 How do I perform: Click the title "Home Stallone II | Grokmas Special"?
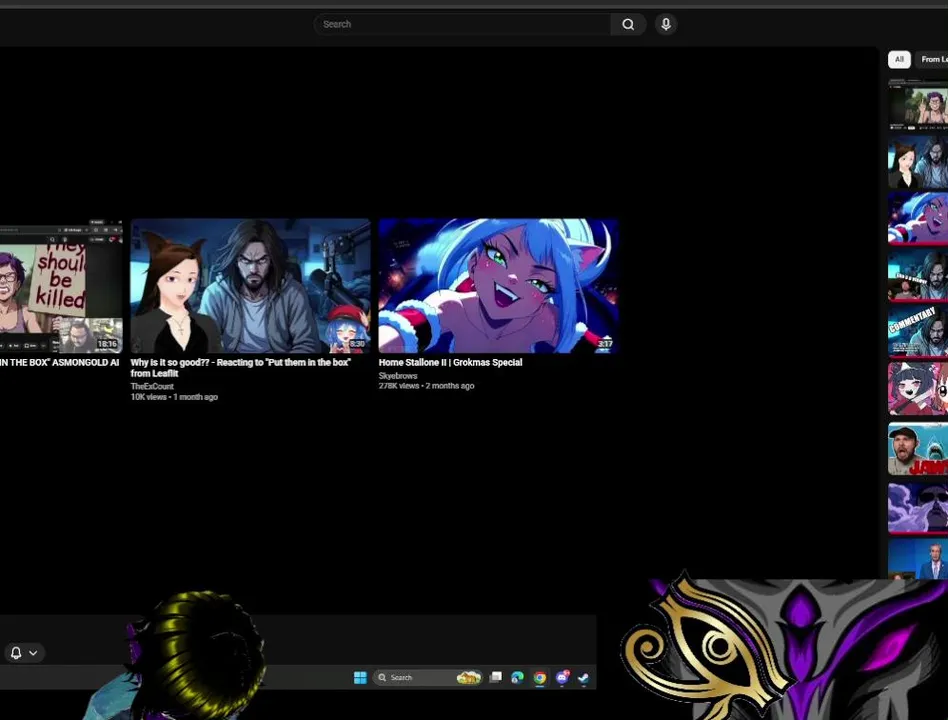(x=450, y=362)
